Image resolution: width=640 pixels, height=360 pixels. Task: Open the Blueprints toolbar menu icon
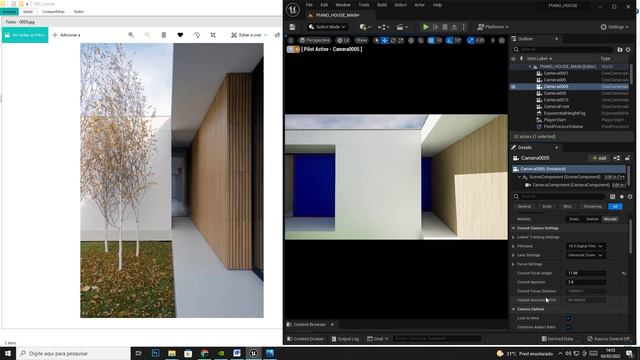(x=383, y=27)
